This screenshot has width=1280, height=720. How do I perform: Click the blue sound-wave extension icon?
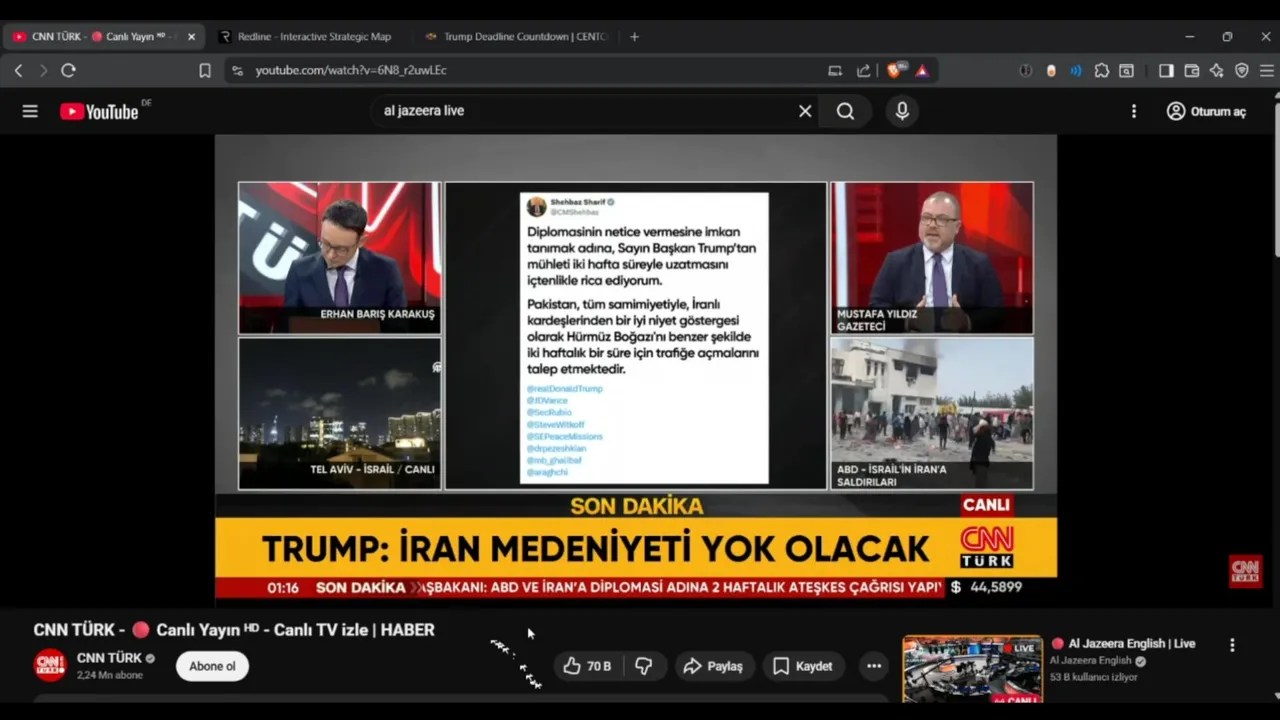(1075, 70)
